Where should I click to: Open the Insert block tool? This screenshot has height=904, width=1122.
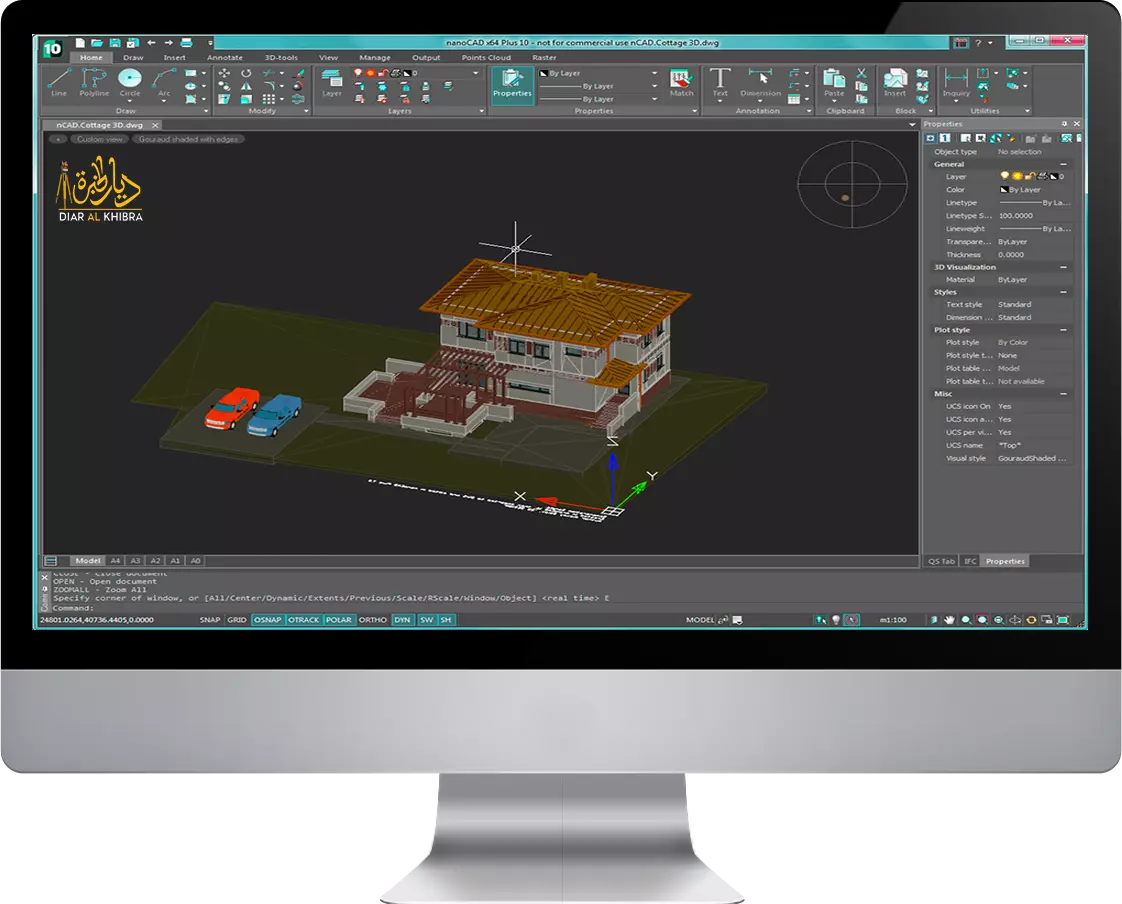pos(895,82)
